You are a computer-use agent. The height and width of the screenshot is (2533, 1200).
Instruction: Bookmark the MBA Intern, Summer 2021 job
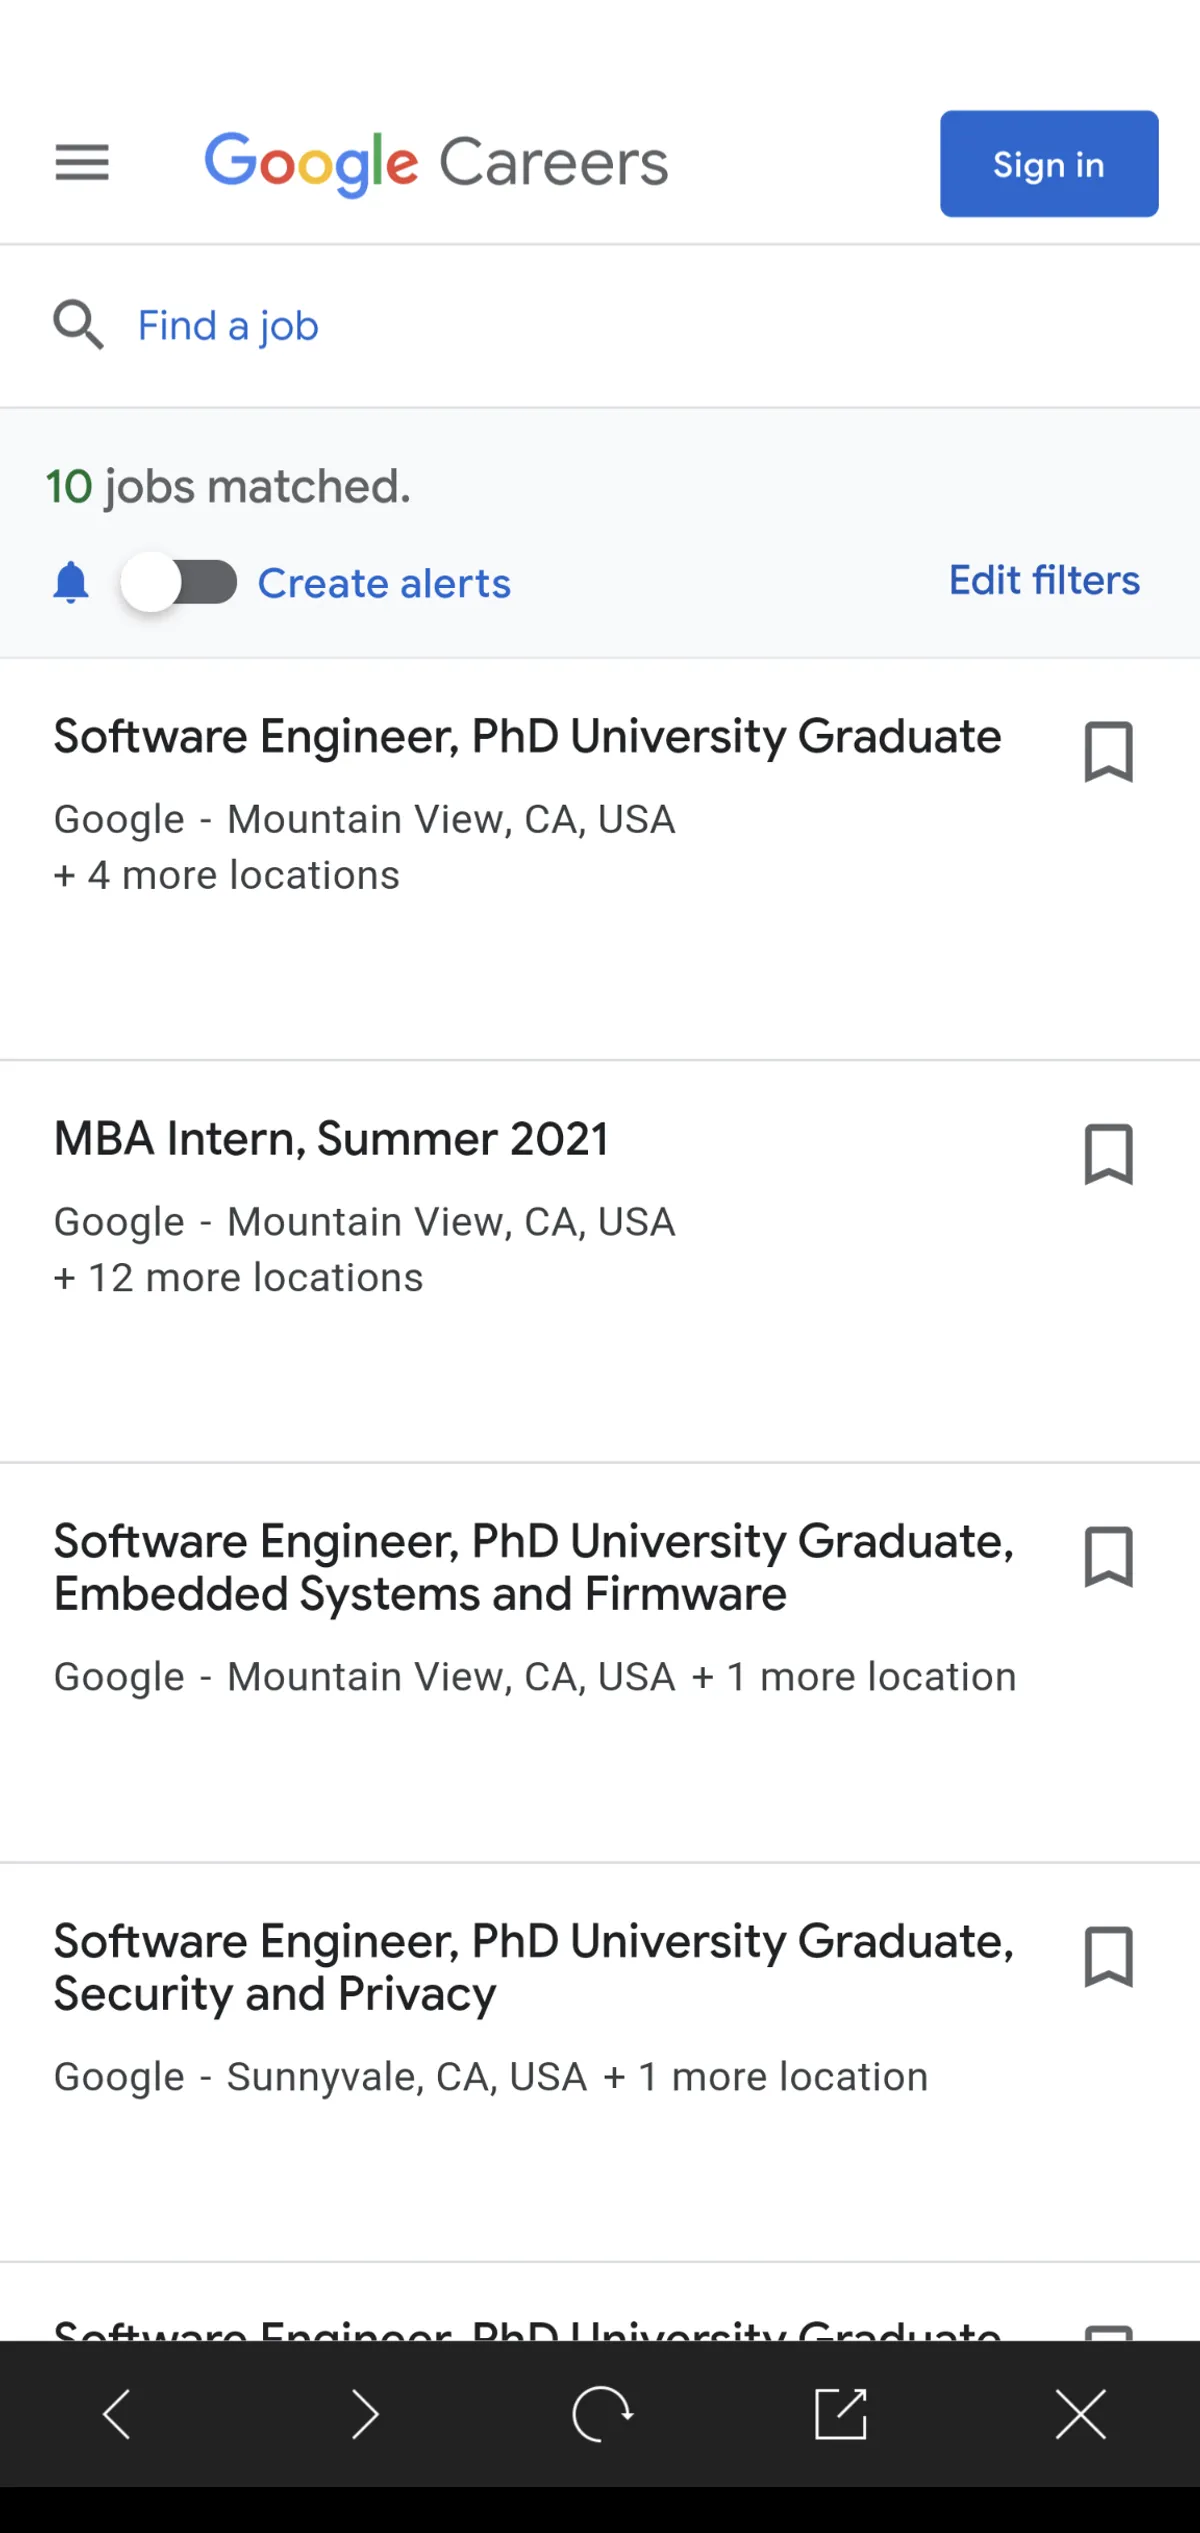1108,1154
